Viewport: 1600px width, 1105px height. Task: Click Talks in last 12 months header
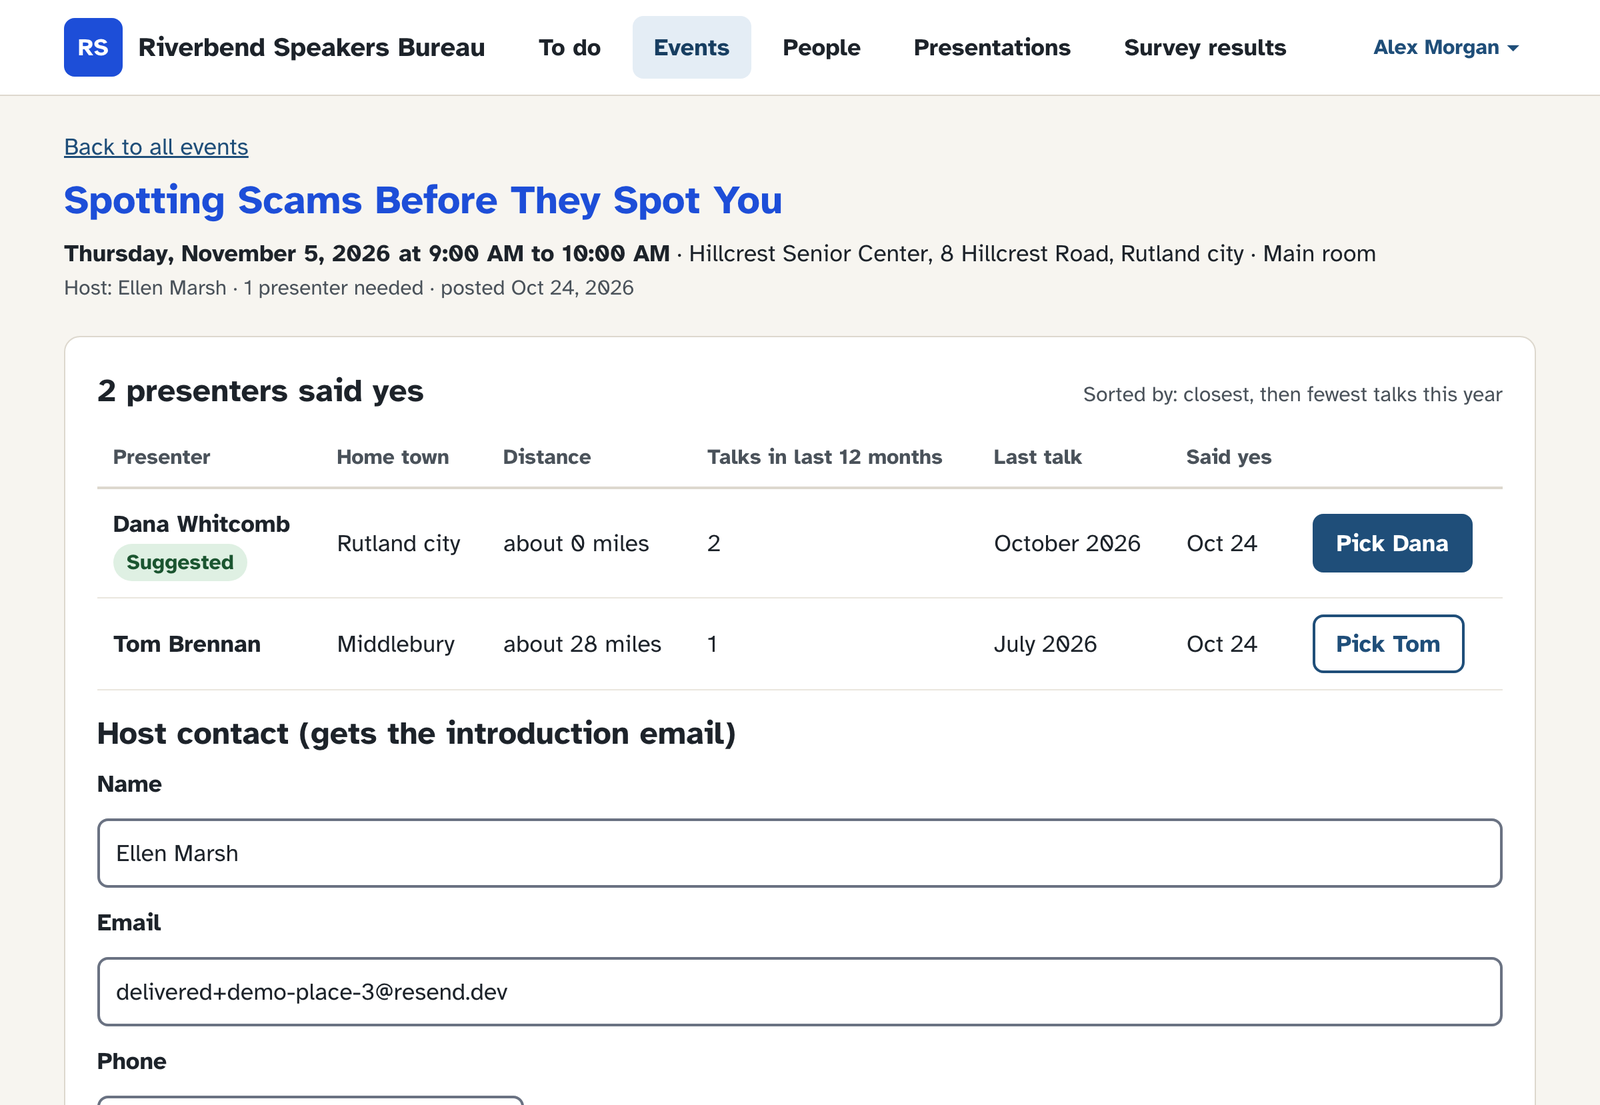coord(825,457)
